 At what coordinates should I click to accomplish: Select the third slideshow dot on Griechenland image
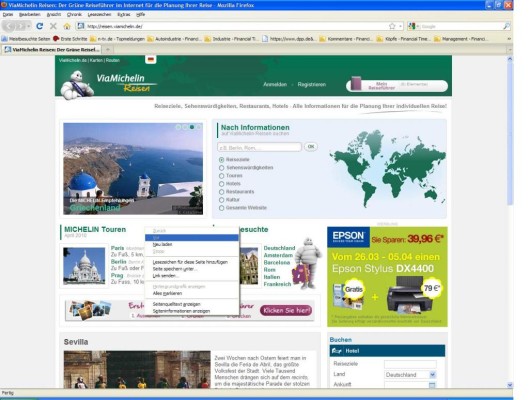tap(192, 127)
